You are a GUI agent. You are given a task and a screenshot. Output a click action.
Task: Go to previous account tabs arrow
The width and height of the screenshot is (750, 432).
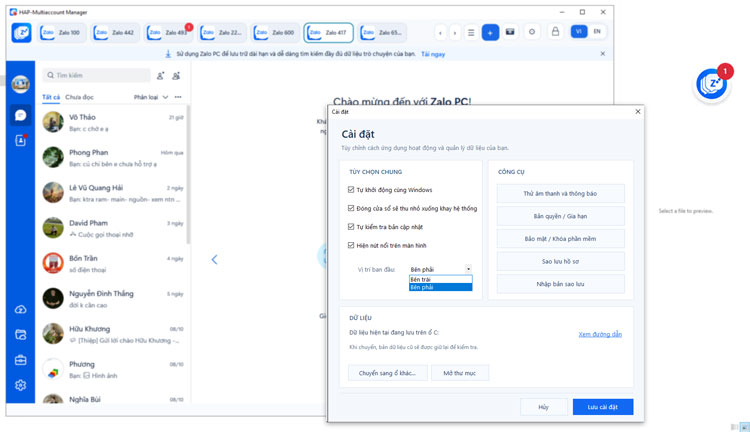tap(441, 33)
